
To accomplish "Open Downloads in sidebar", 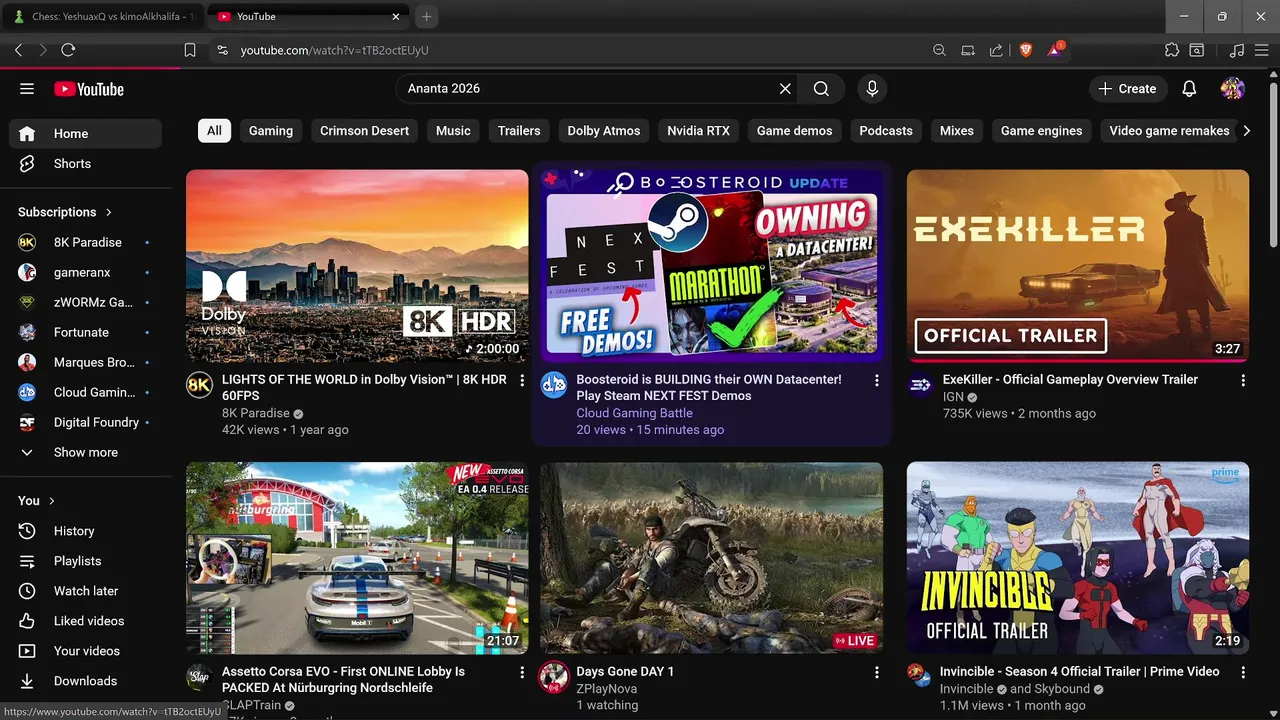I will (86, 681).
